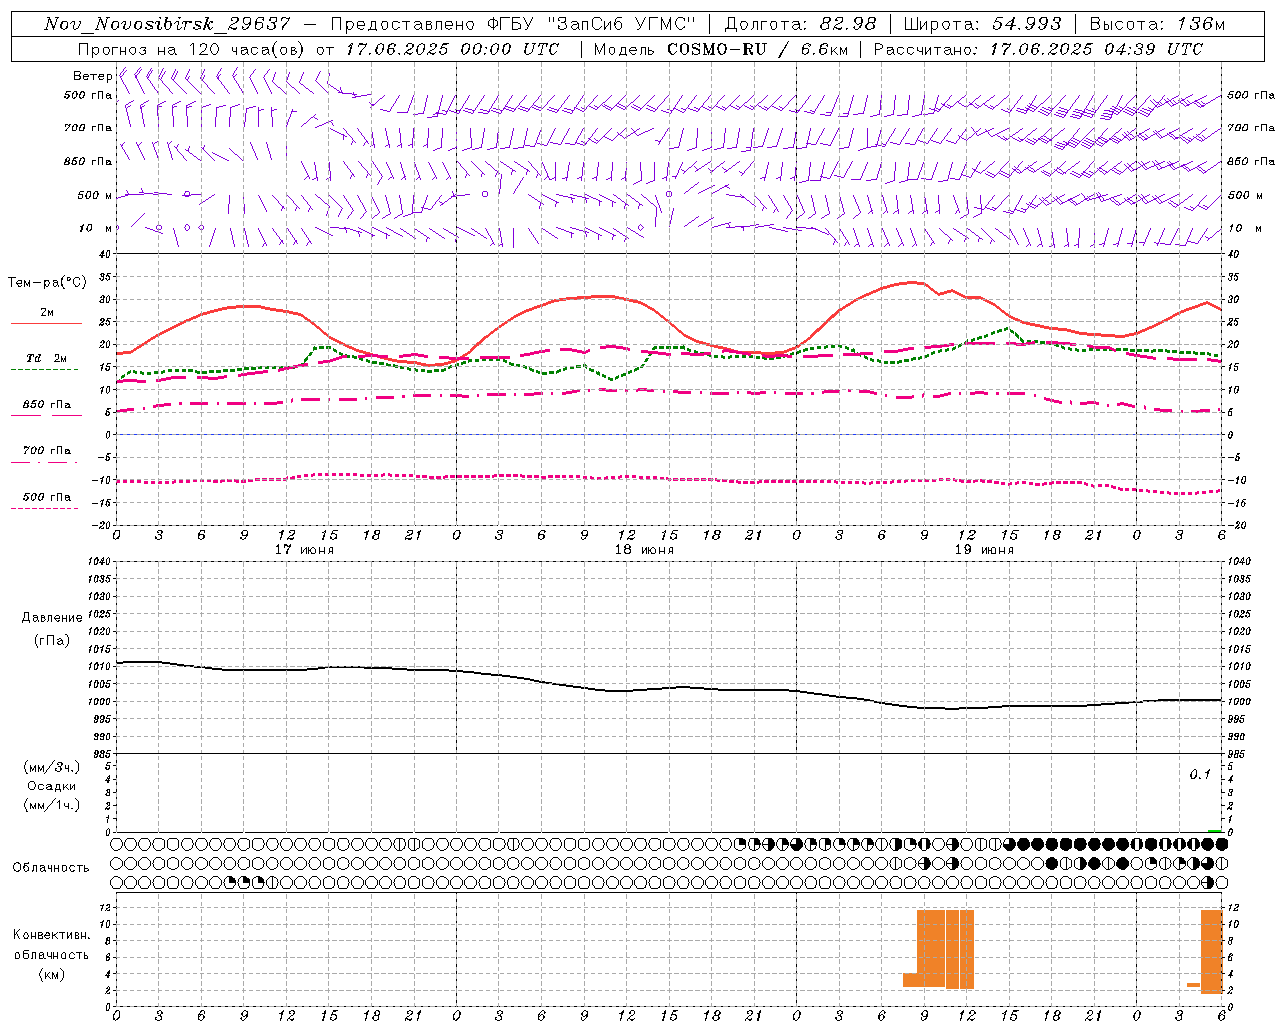Click the "0.1" precipitation amount value
The width and height of the screenshot is (1280, 1024).
pyautogui.click(x=1200, y=775)
